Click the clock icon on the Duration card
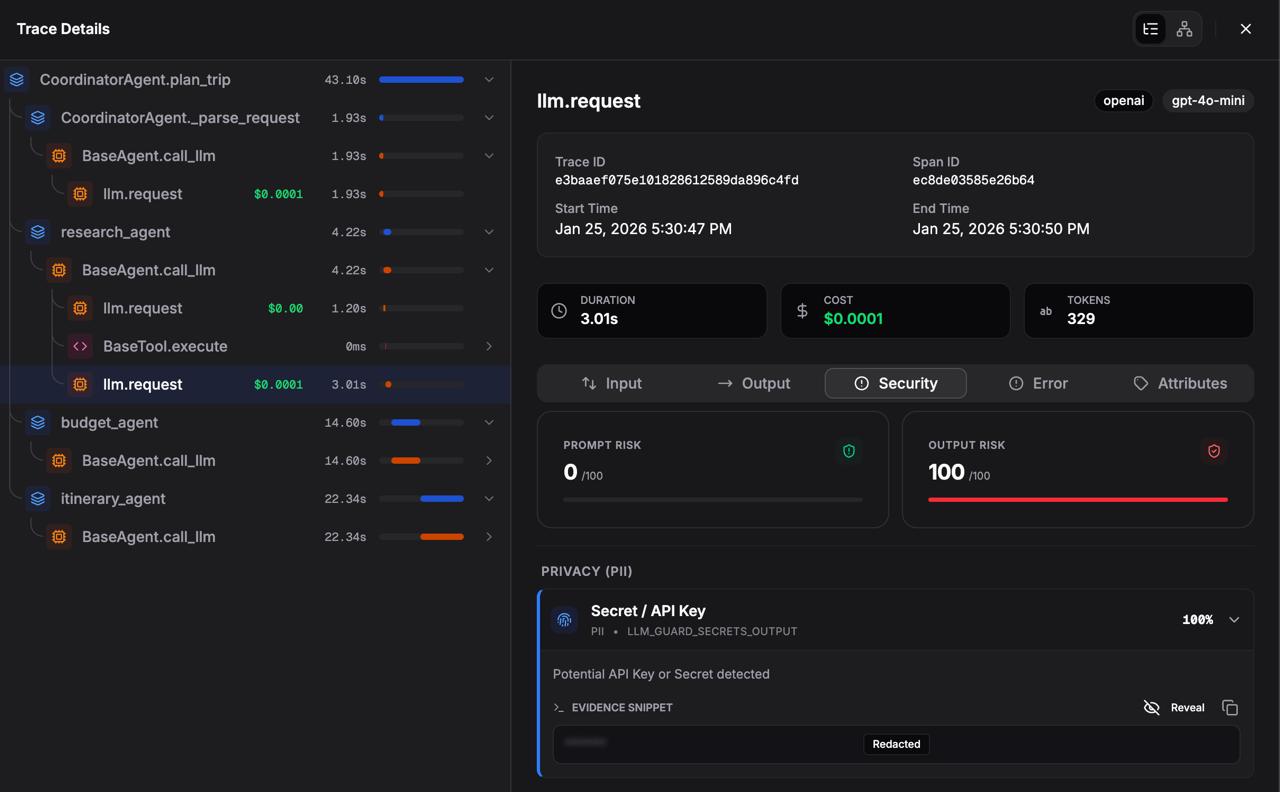Screen dimensions: 1280x792 pos(558,310)
